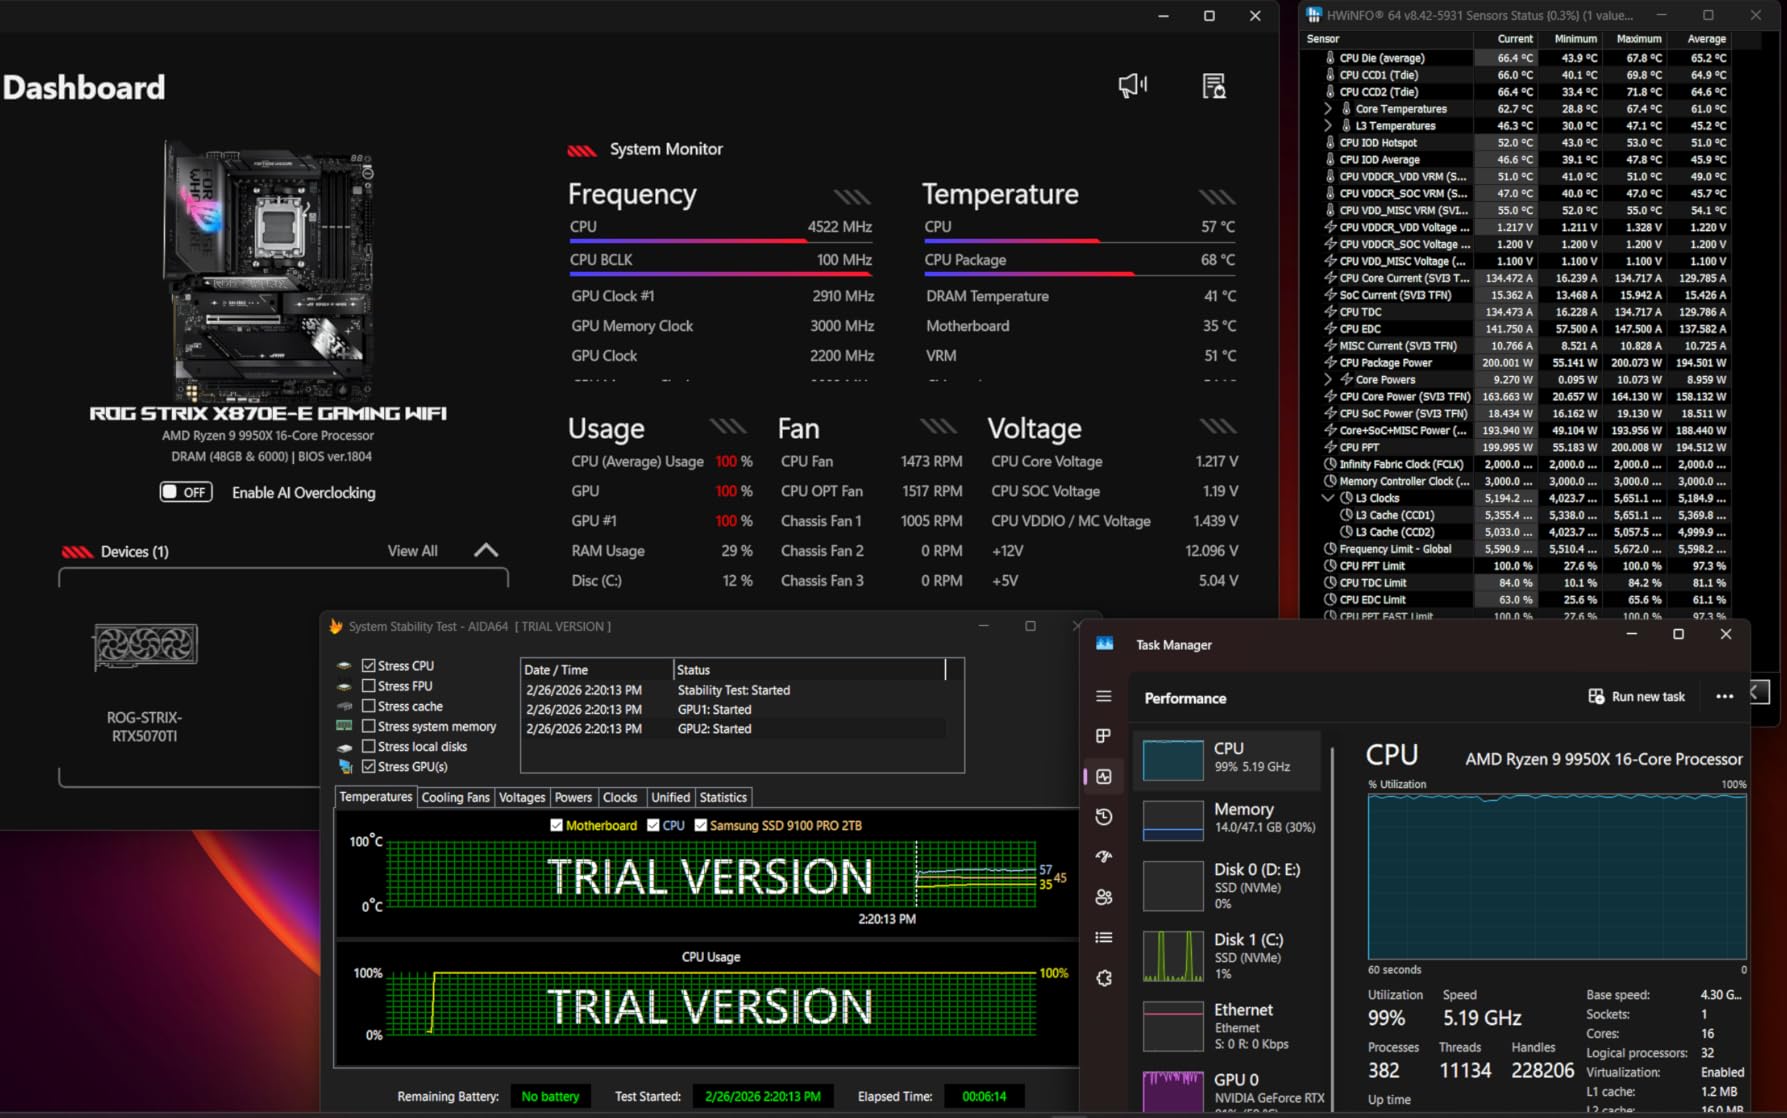Uncheck Stress GPU(s) in AIDA64
Viewport: 1787px width, 1118px height.
(x=369, y=767)
